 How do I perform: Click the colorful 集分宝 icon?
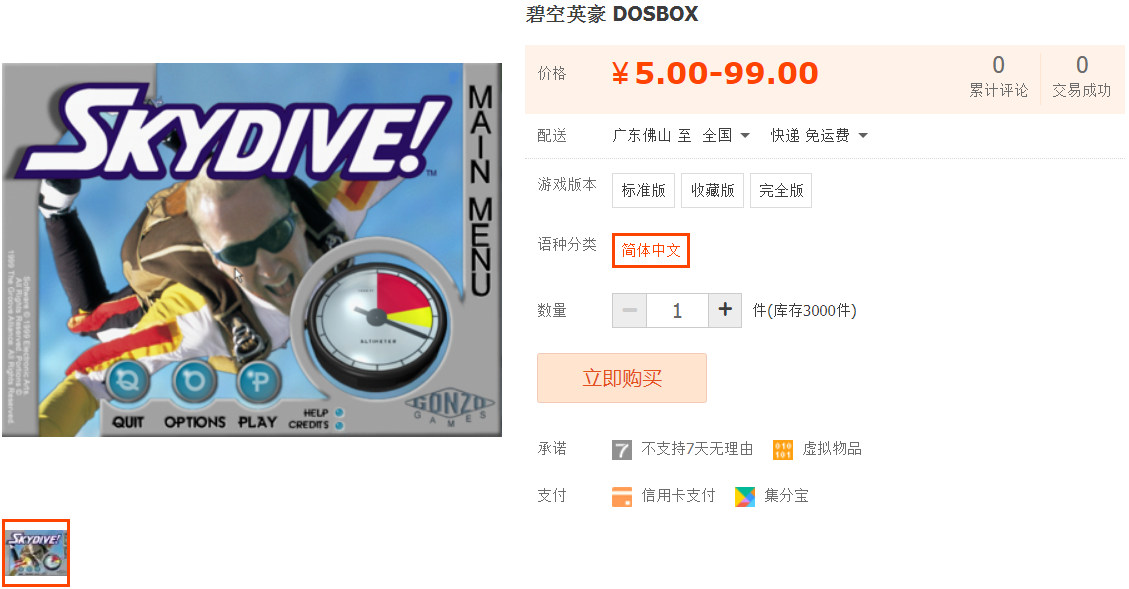point(745,496)
